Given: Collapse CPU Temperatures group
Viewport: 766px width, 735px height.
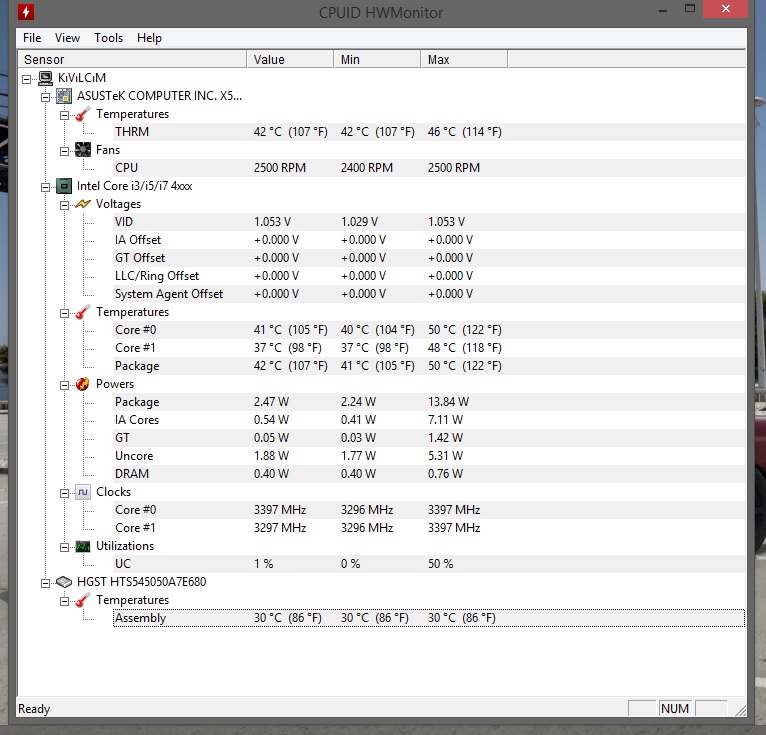Looking at the screenshot, I should 64,313.
